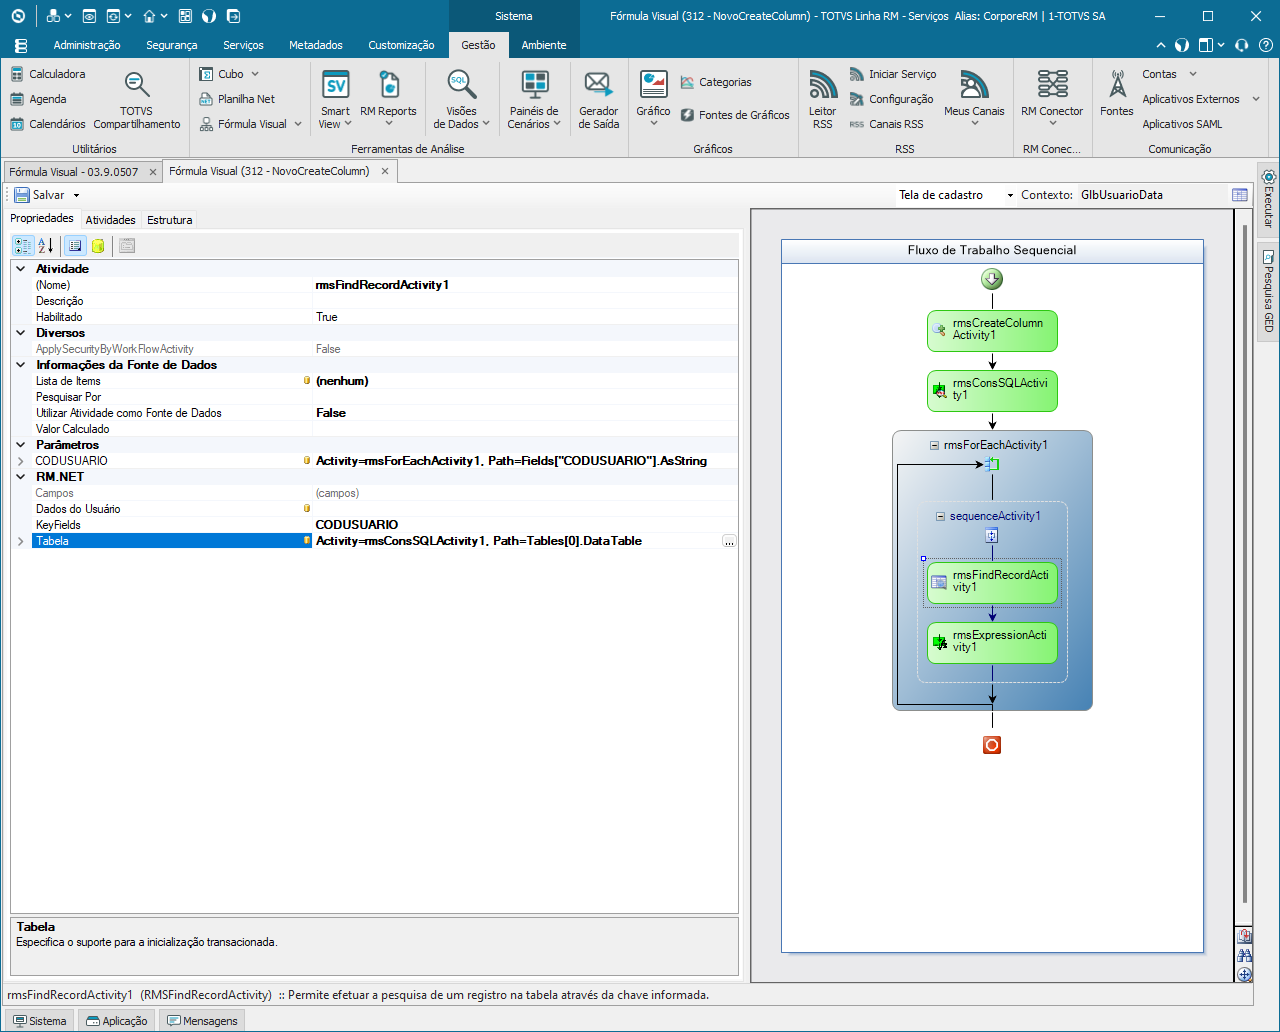Switch to the Estrutura panel tab
1280x1032 pixels.
169,220
